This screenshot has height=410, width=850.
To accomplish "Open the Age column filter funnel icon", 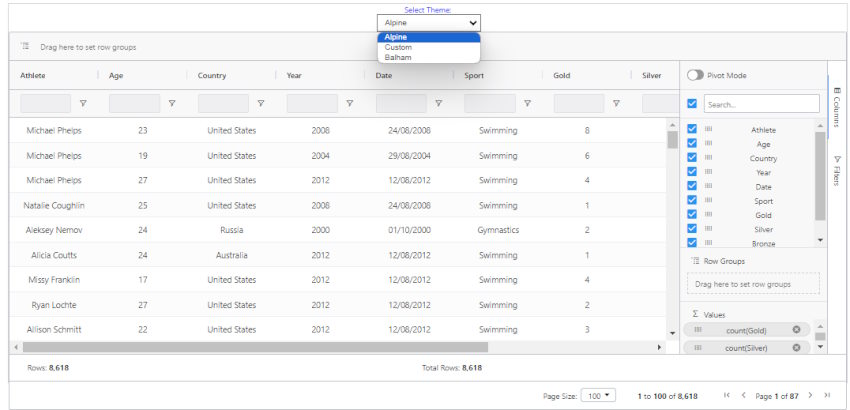I will 172,103.
